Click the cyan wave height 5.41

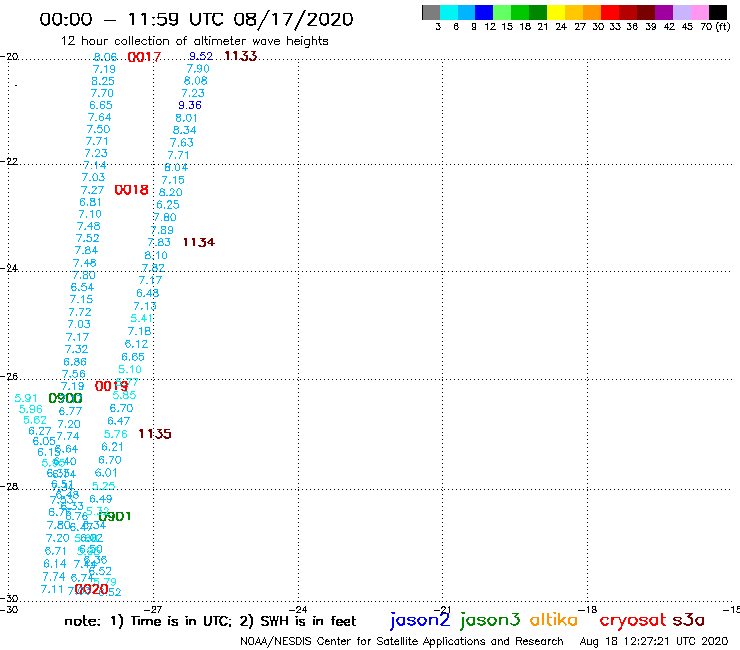(142, 319)
